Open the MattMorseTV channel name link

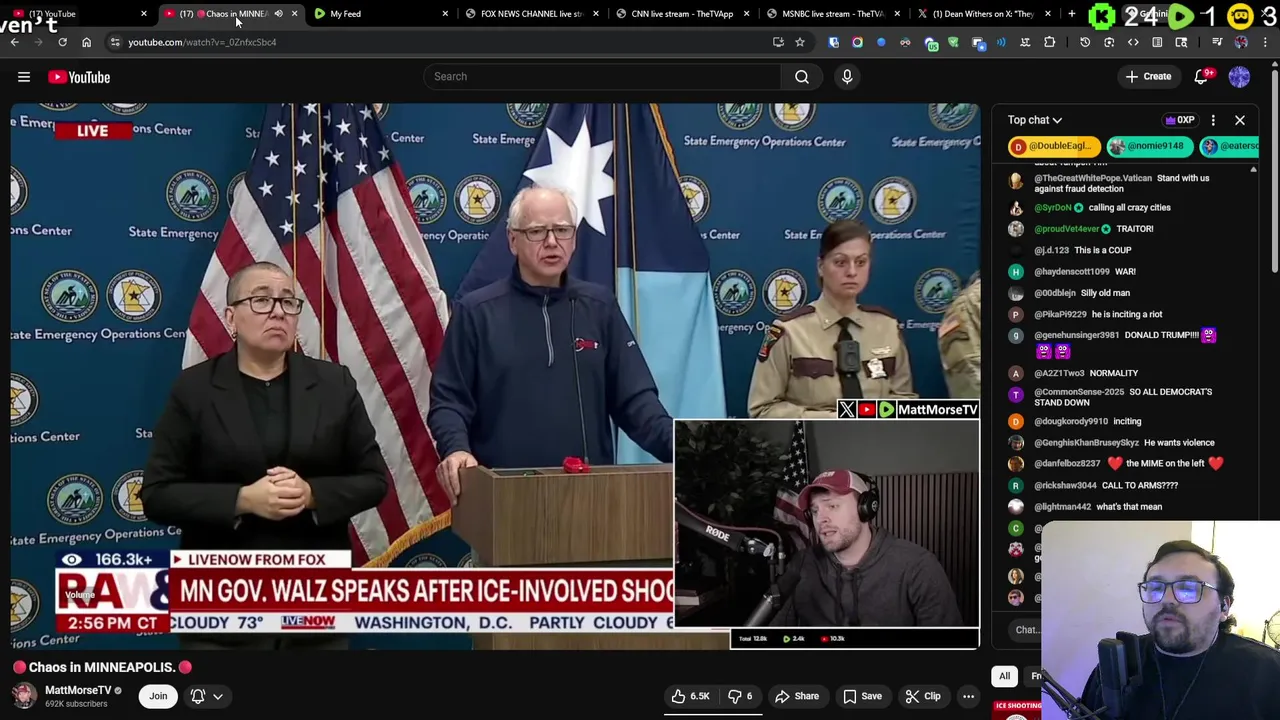(x=78, y=690)
